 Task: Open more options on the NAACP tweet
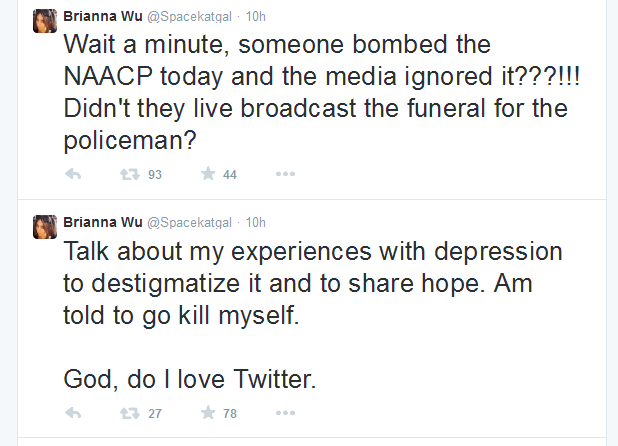[285, 174]
